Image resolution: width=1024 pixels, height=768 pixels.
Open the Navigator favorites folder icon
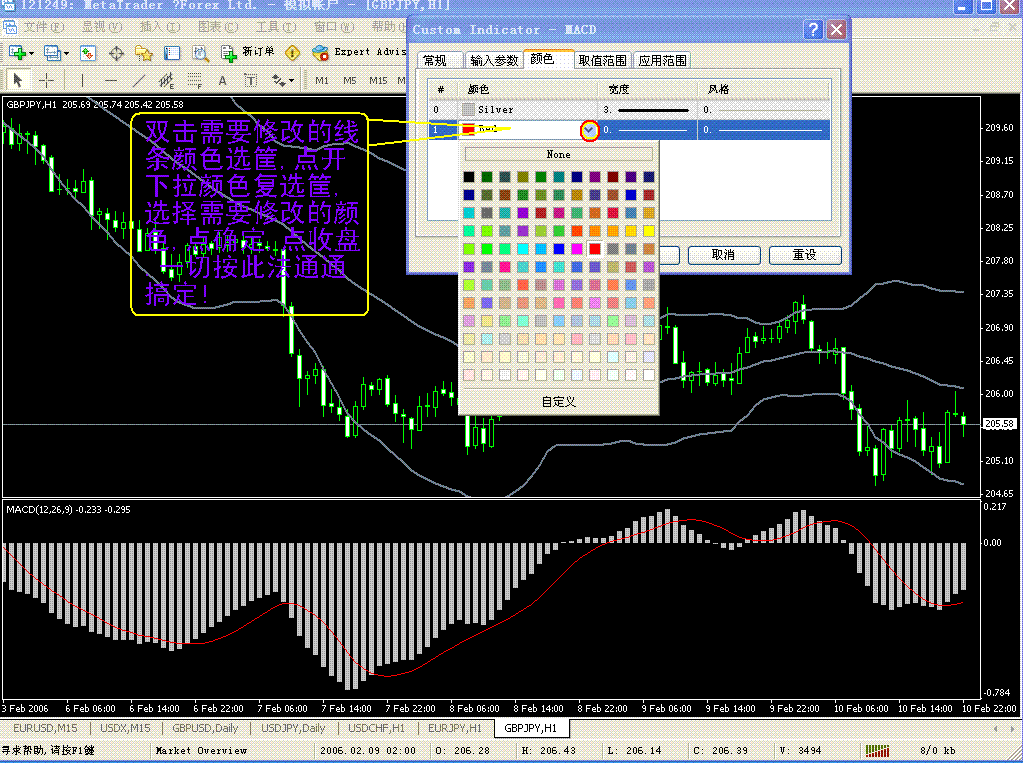145,52
